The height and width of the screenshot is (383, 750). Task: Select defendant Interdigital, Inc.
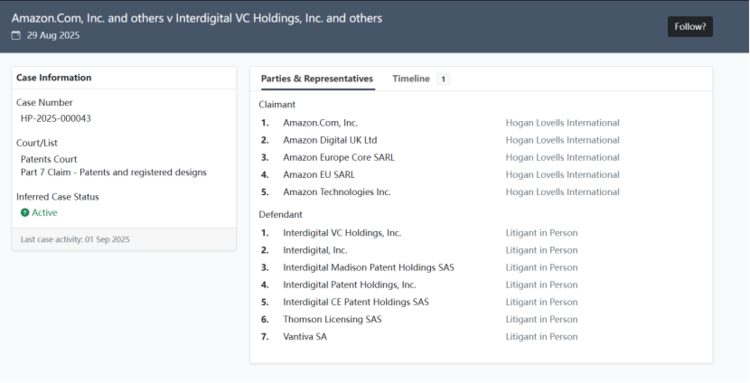[315, 250]
